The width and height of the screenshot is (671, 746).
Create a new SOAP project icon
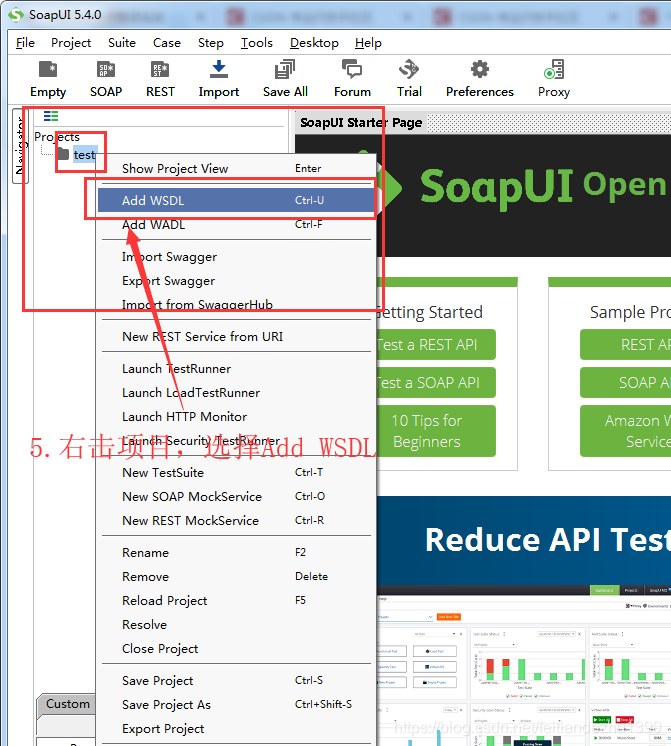pyautogui.click(x=106, y=69)
